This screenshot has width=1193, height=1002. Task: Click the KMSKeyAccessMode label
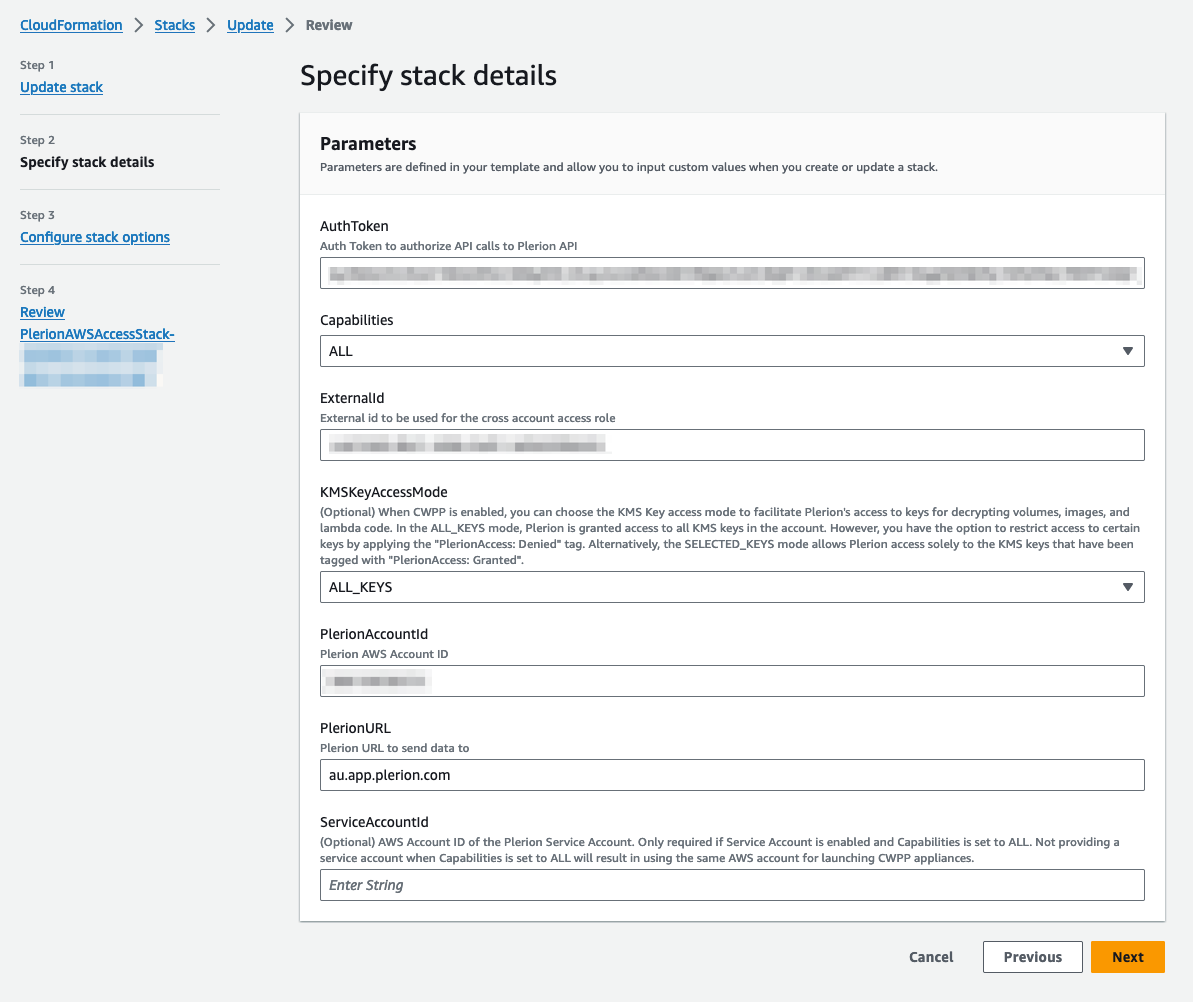click(383, 492)
